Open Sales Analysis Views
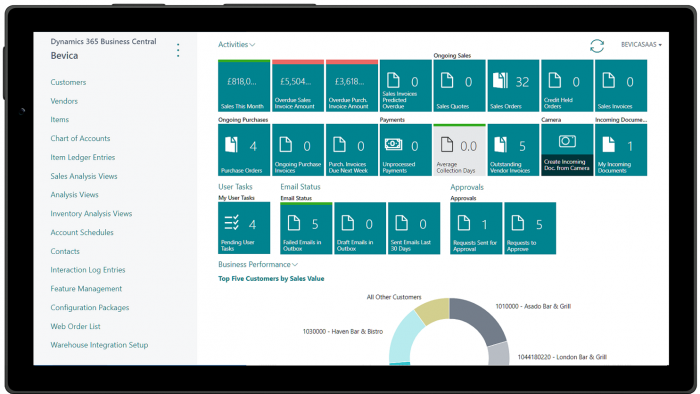Image resolution: width=700 pixels, height=394 pixels. (x=84, y=176)
